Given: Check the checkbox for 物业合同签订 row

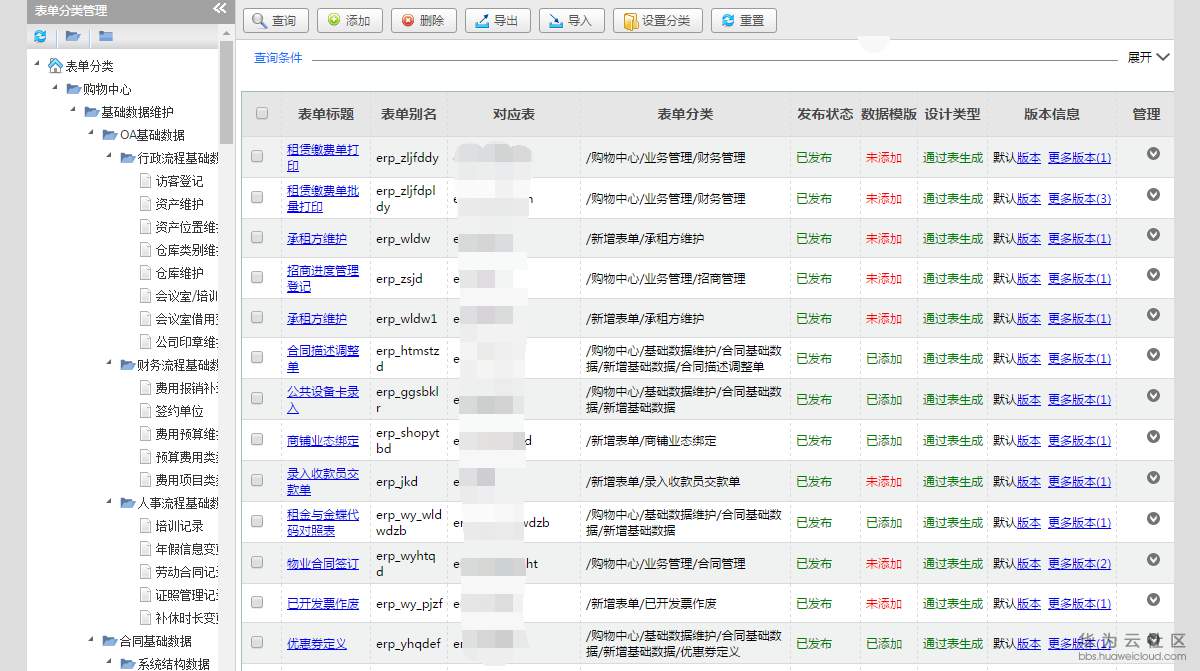Looking at the screenshot, I should click(x=258, y=562).
